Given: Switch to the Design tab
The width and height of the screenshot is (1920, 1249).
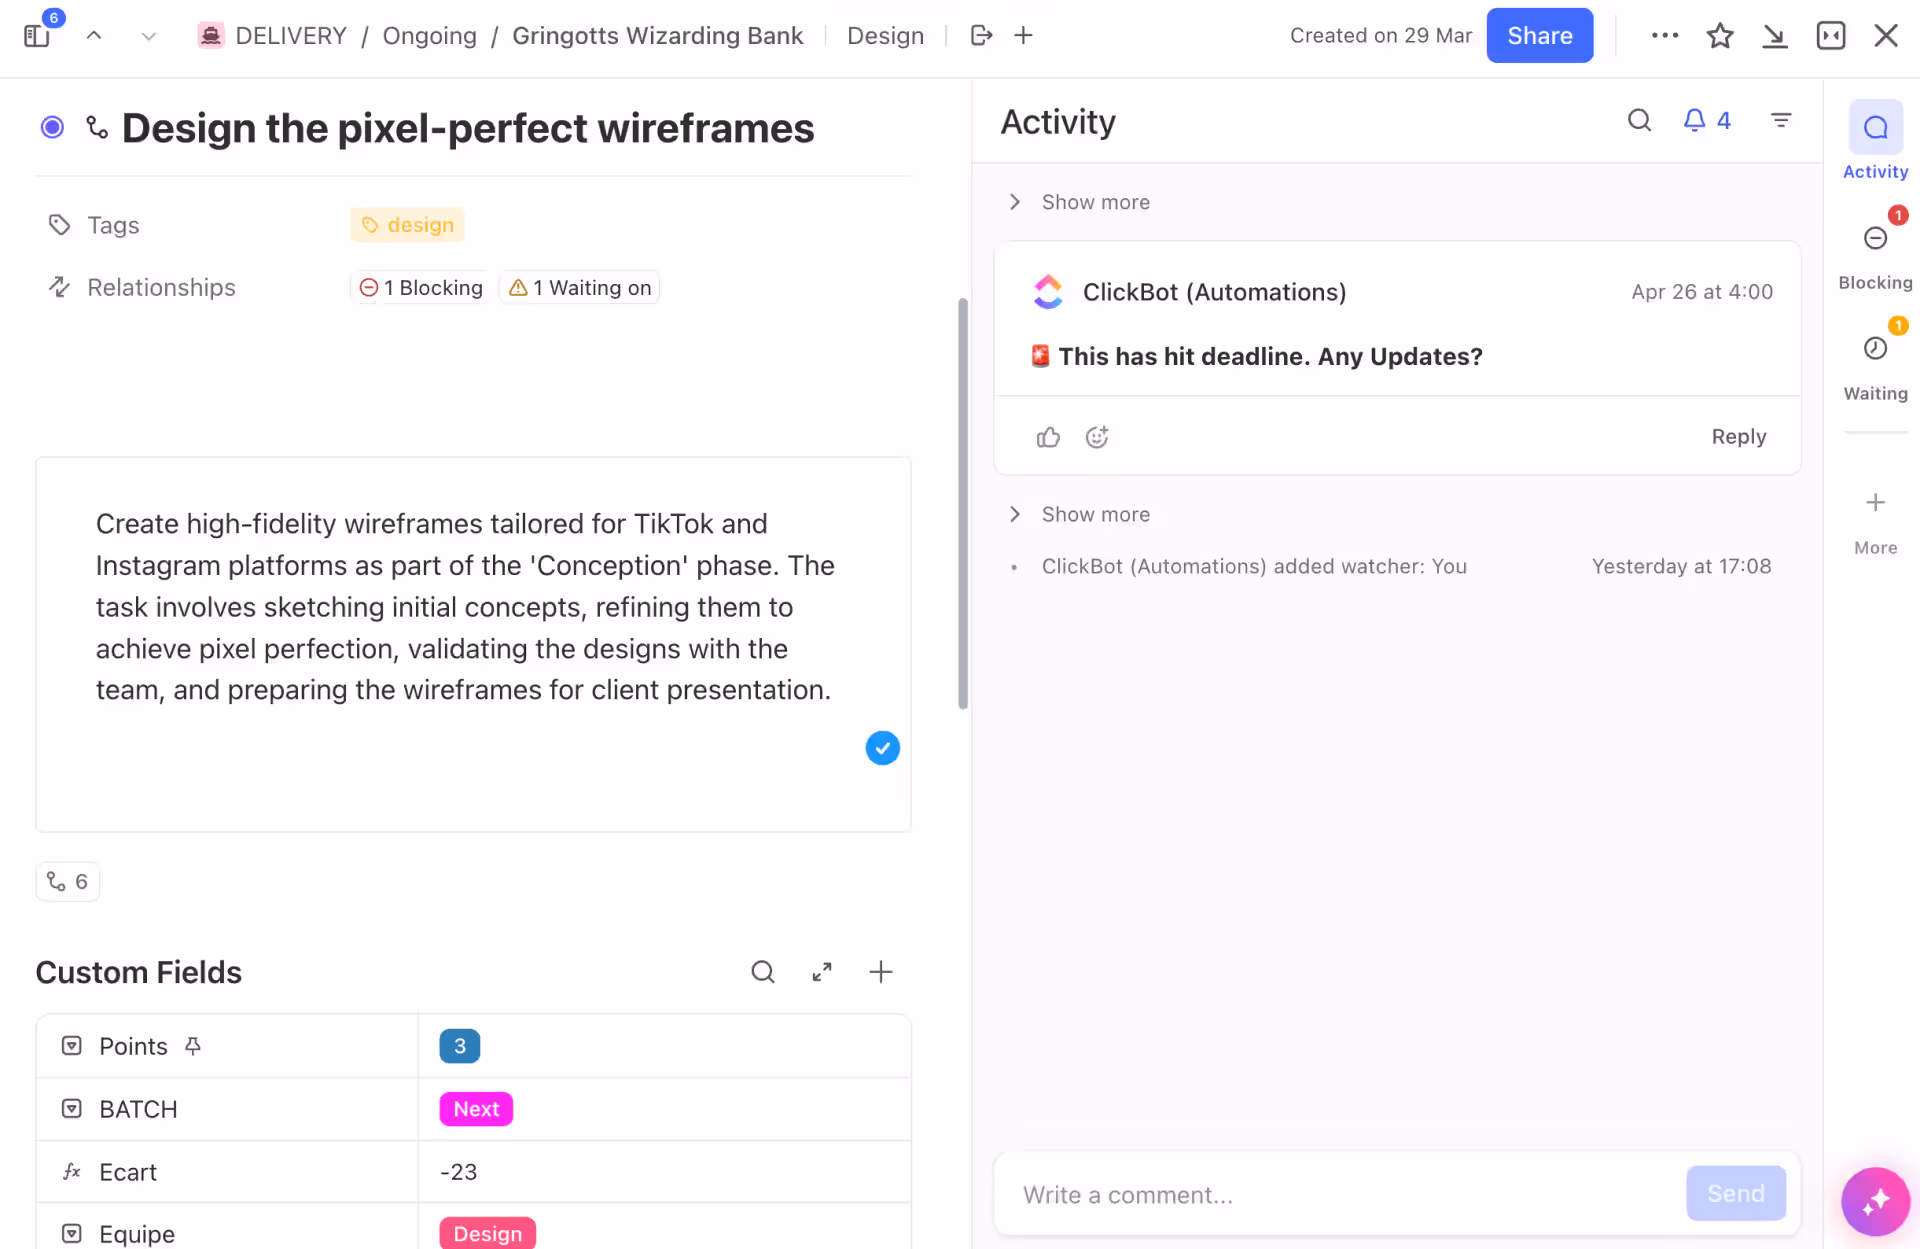Looking at the screenshot, I should coord(885,35).
